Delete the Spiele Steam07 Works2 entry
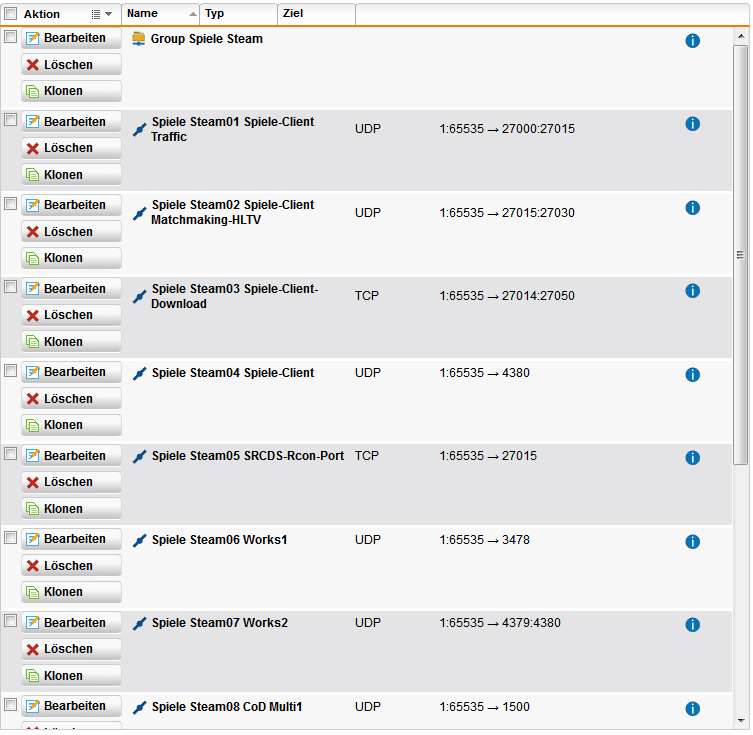This screenshot has width=753, height=735. pos(71,649)
